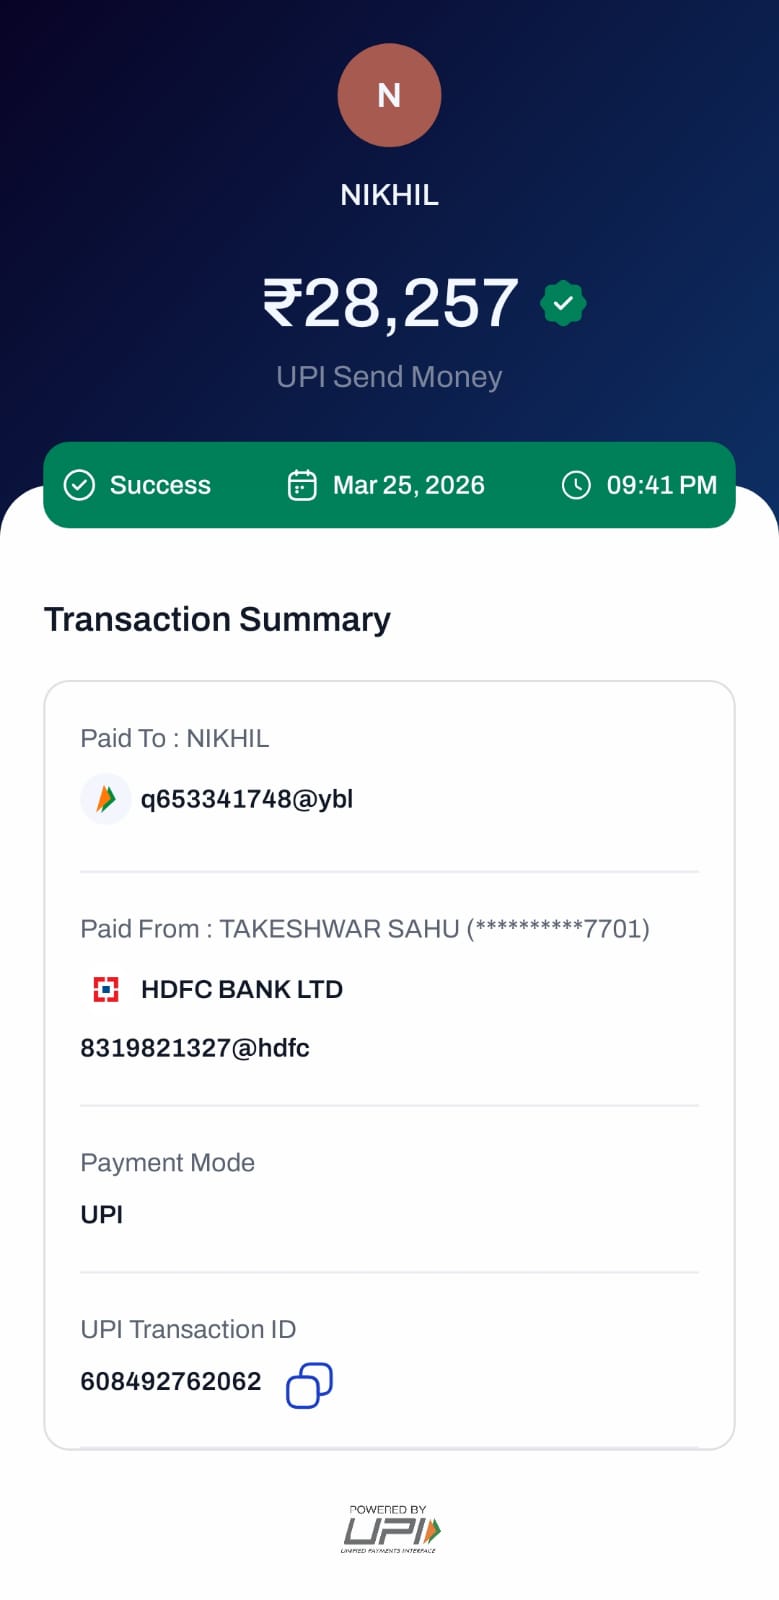Tap the transaction ID number 608492762062
This screenshot has width=779, height=1600.
[x=171, y=1381]
